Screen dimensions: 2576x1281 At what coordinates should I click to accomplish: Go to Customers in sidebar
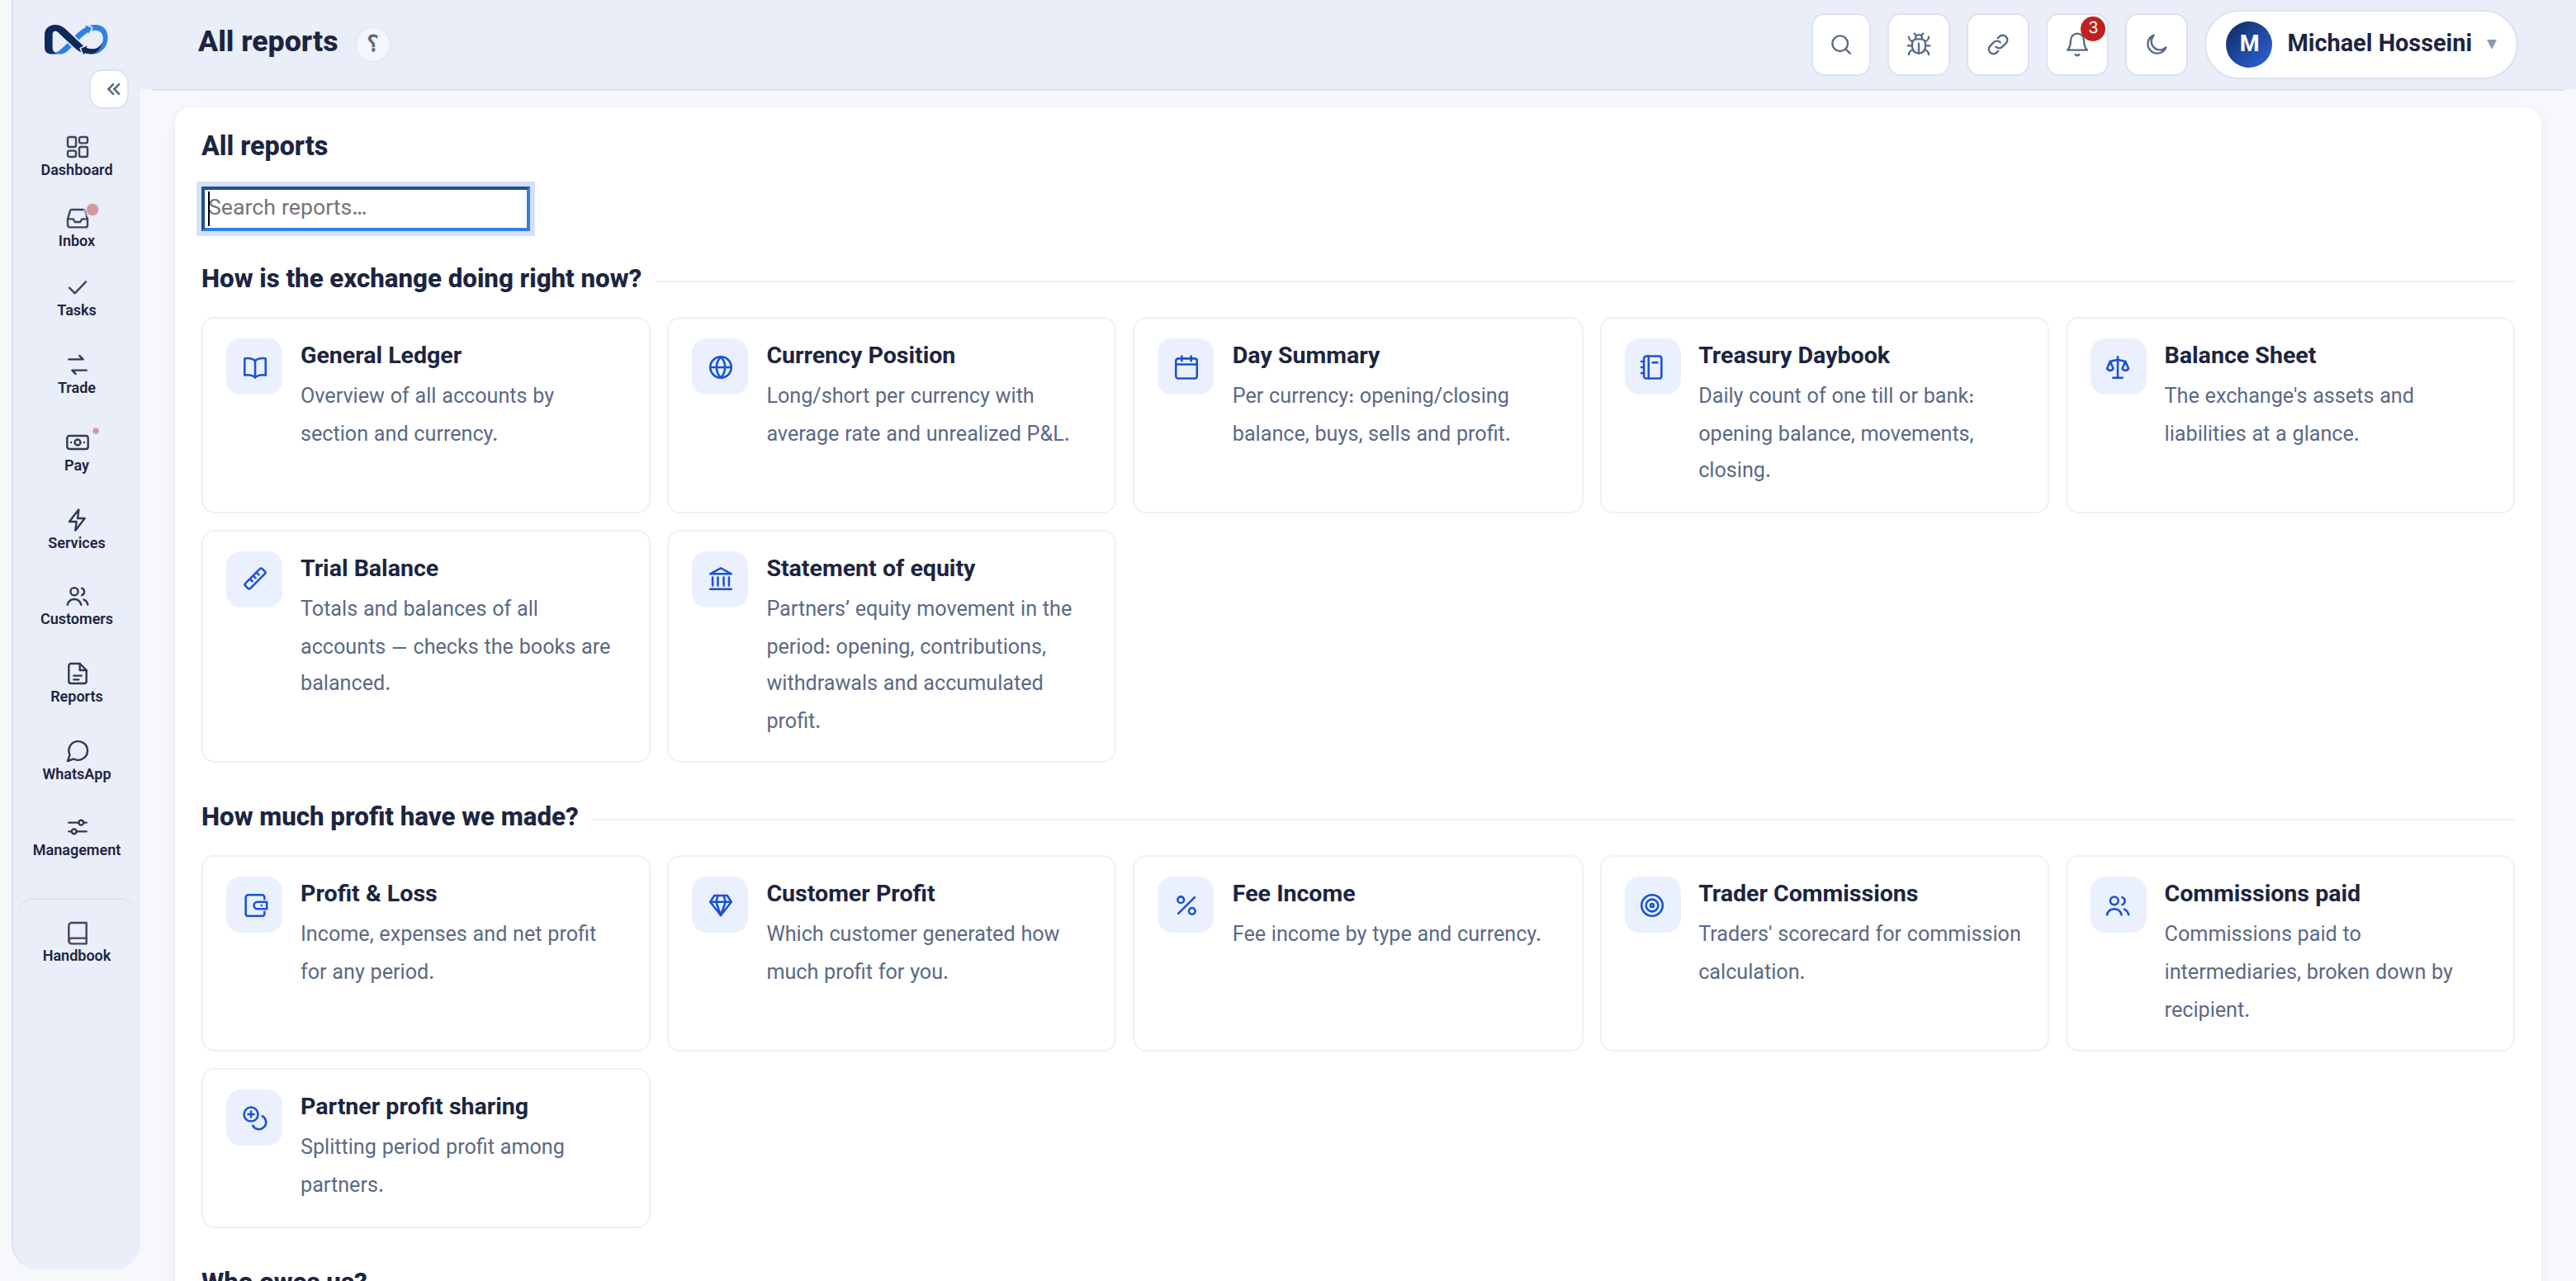coord(76,606)
